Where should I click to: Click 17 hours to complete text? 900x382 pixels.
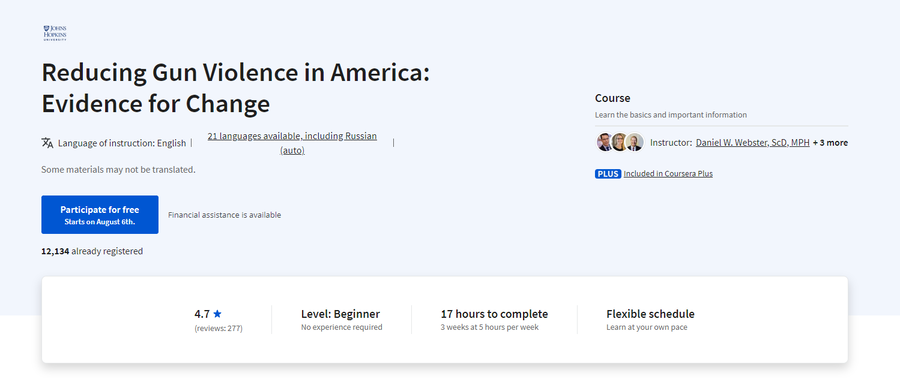(x=494, y=314)
